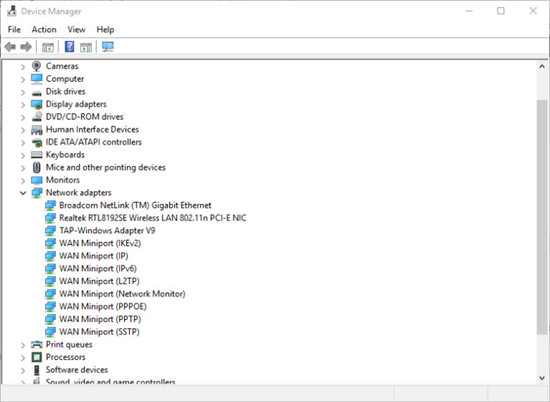Select WAN Miniport (IP)
Viewport: 550px width, 402px height.
pyautogui.click(x=94, y=256)
